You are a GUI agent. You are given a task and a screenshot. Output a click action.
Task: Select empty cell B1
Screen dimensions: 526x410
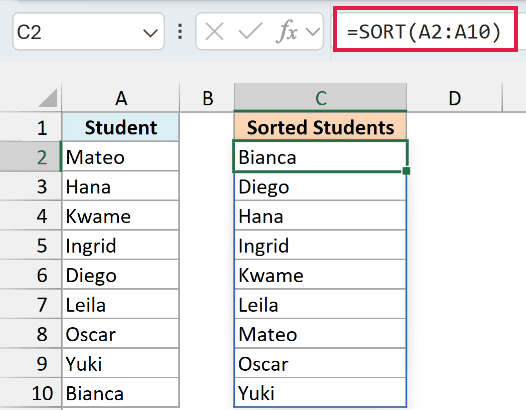(x=207, y=127)
